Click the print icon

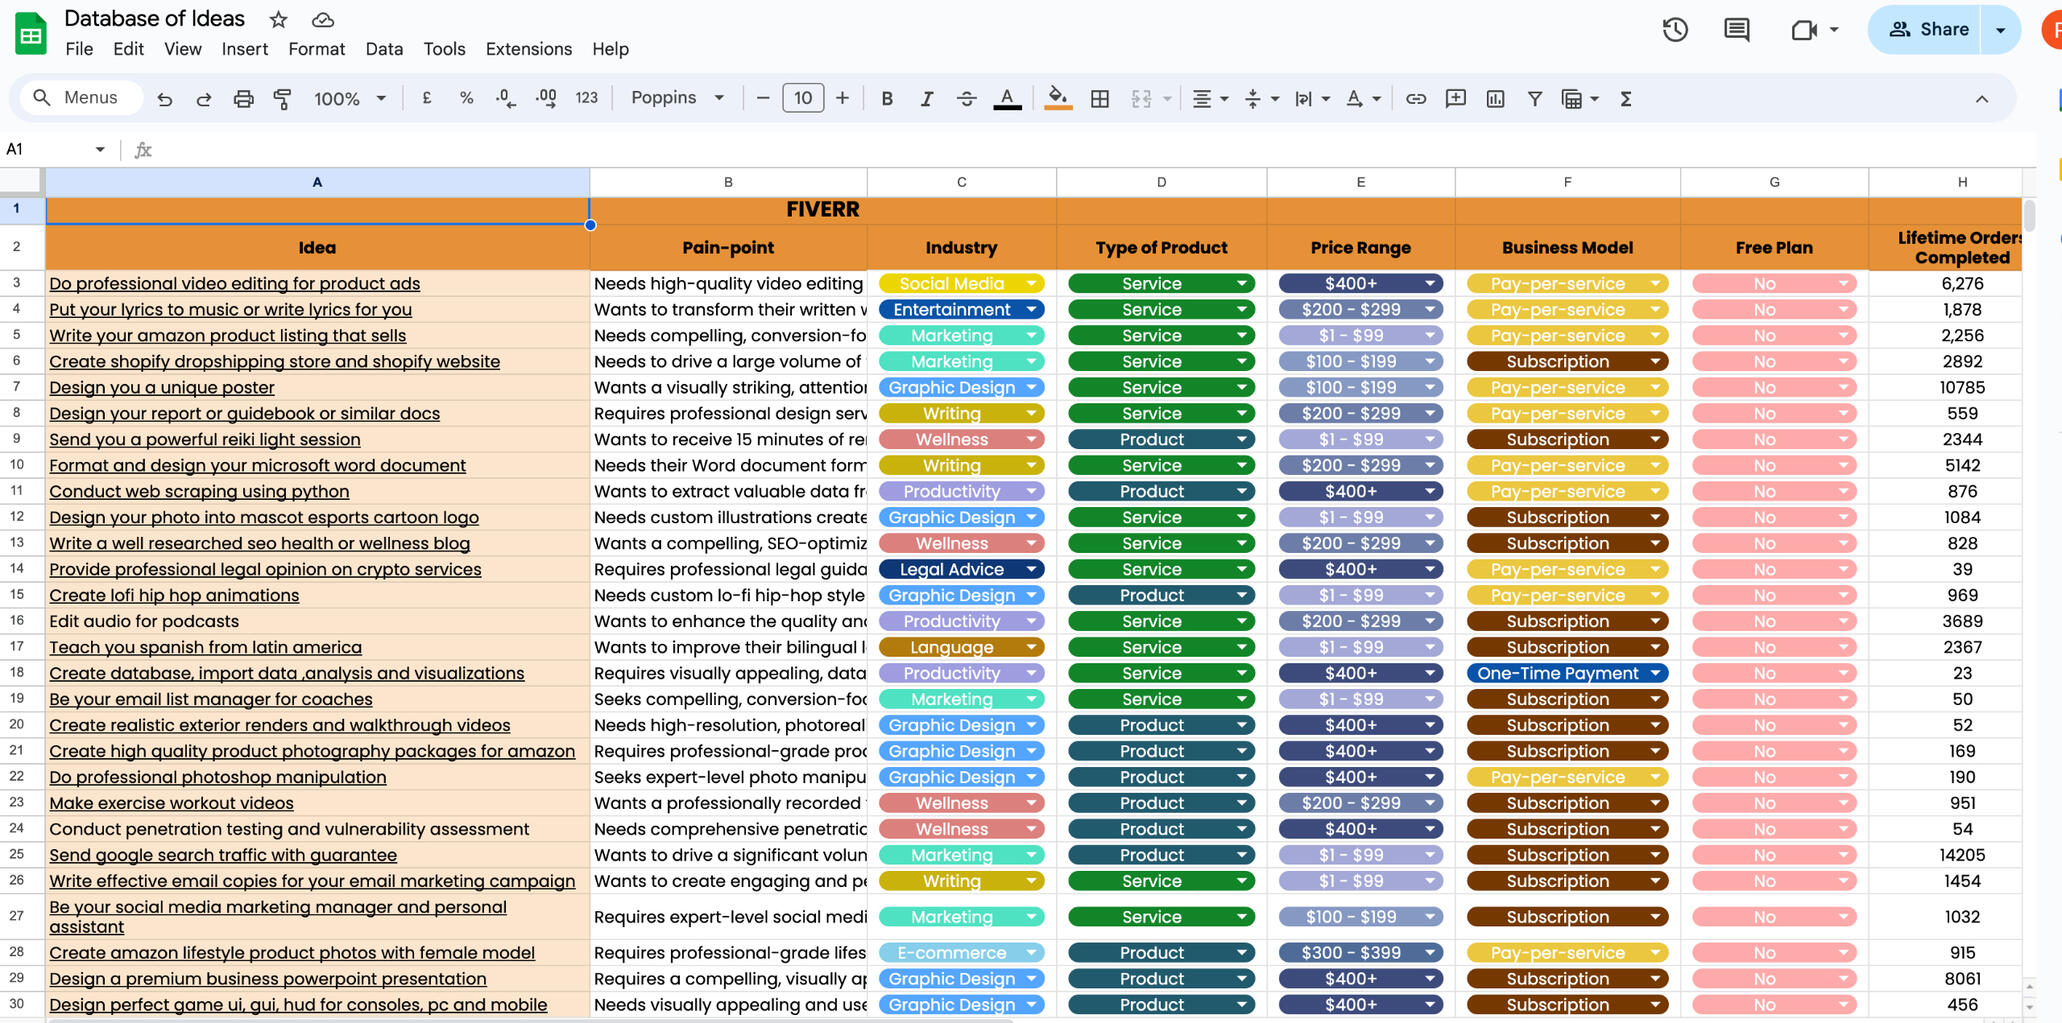pyautogui.click(x=243, y=99)
